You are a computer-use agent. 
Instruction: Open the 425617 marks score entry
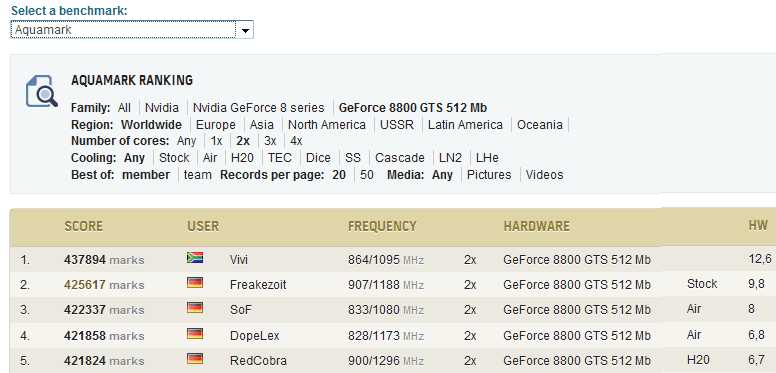tap(104, 285)
